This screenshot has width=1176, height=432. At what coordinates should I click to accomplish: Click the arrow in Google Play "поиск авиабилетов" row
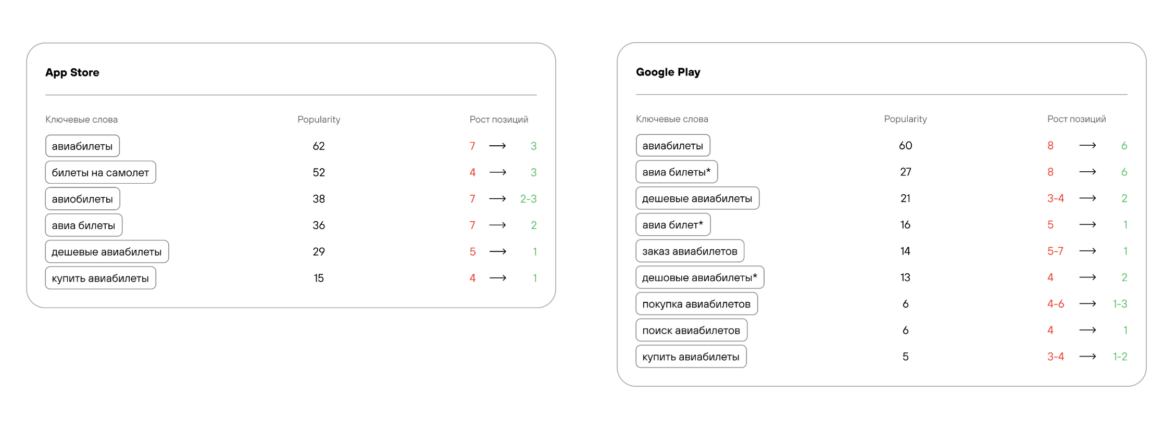click(1087, 330)
